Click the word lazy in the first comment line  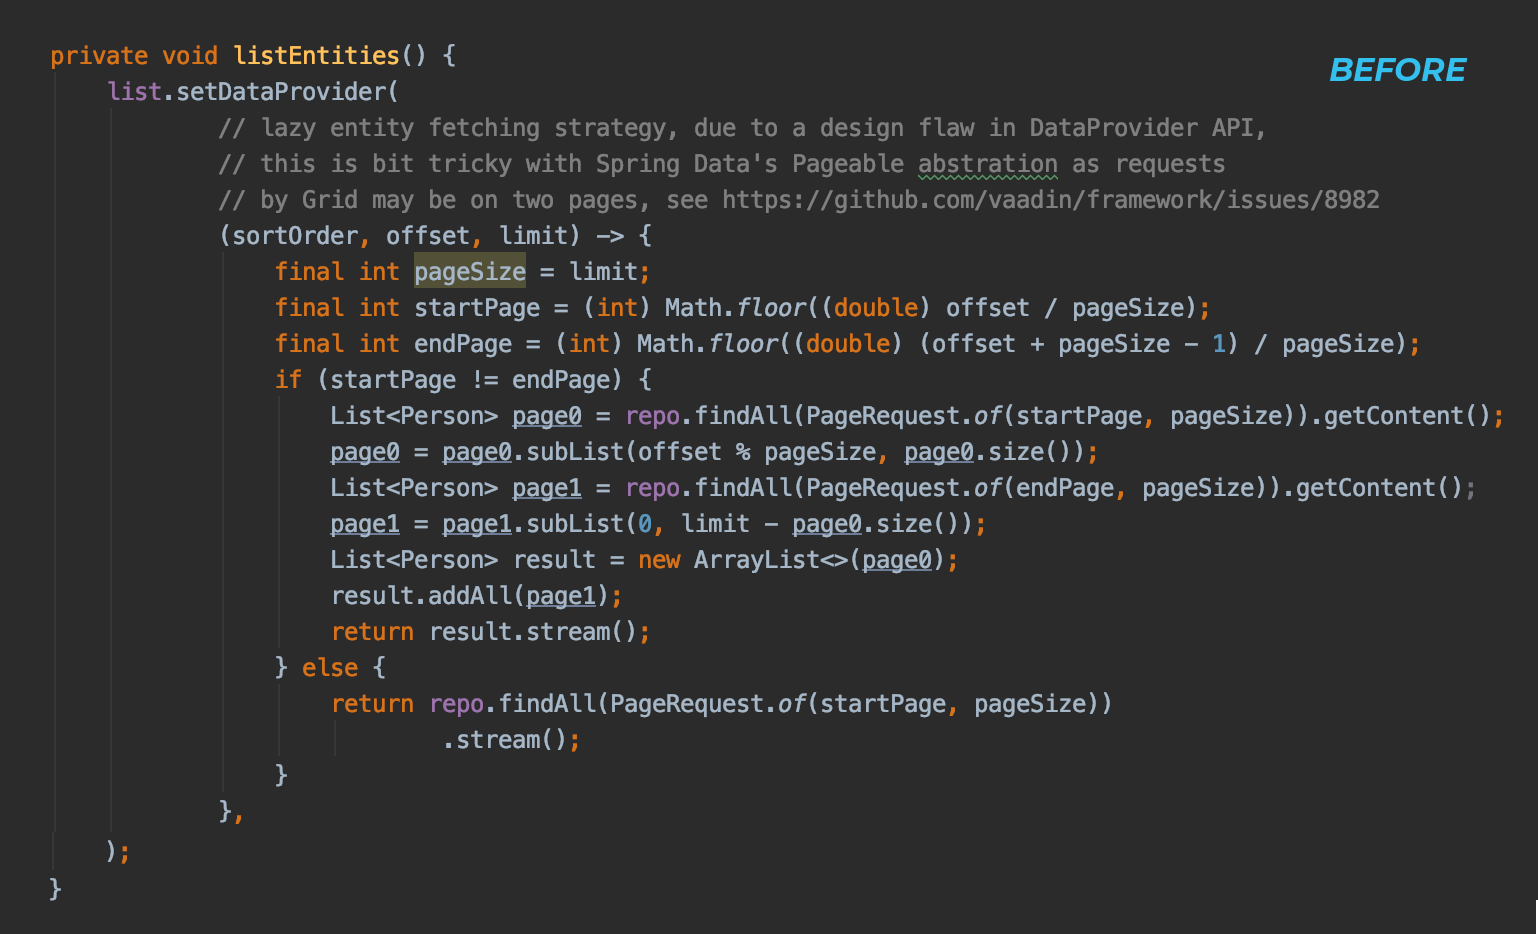click(x=288, y=128)
